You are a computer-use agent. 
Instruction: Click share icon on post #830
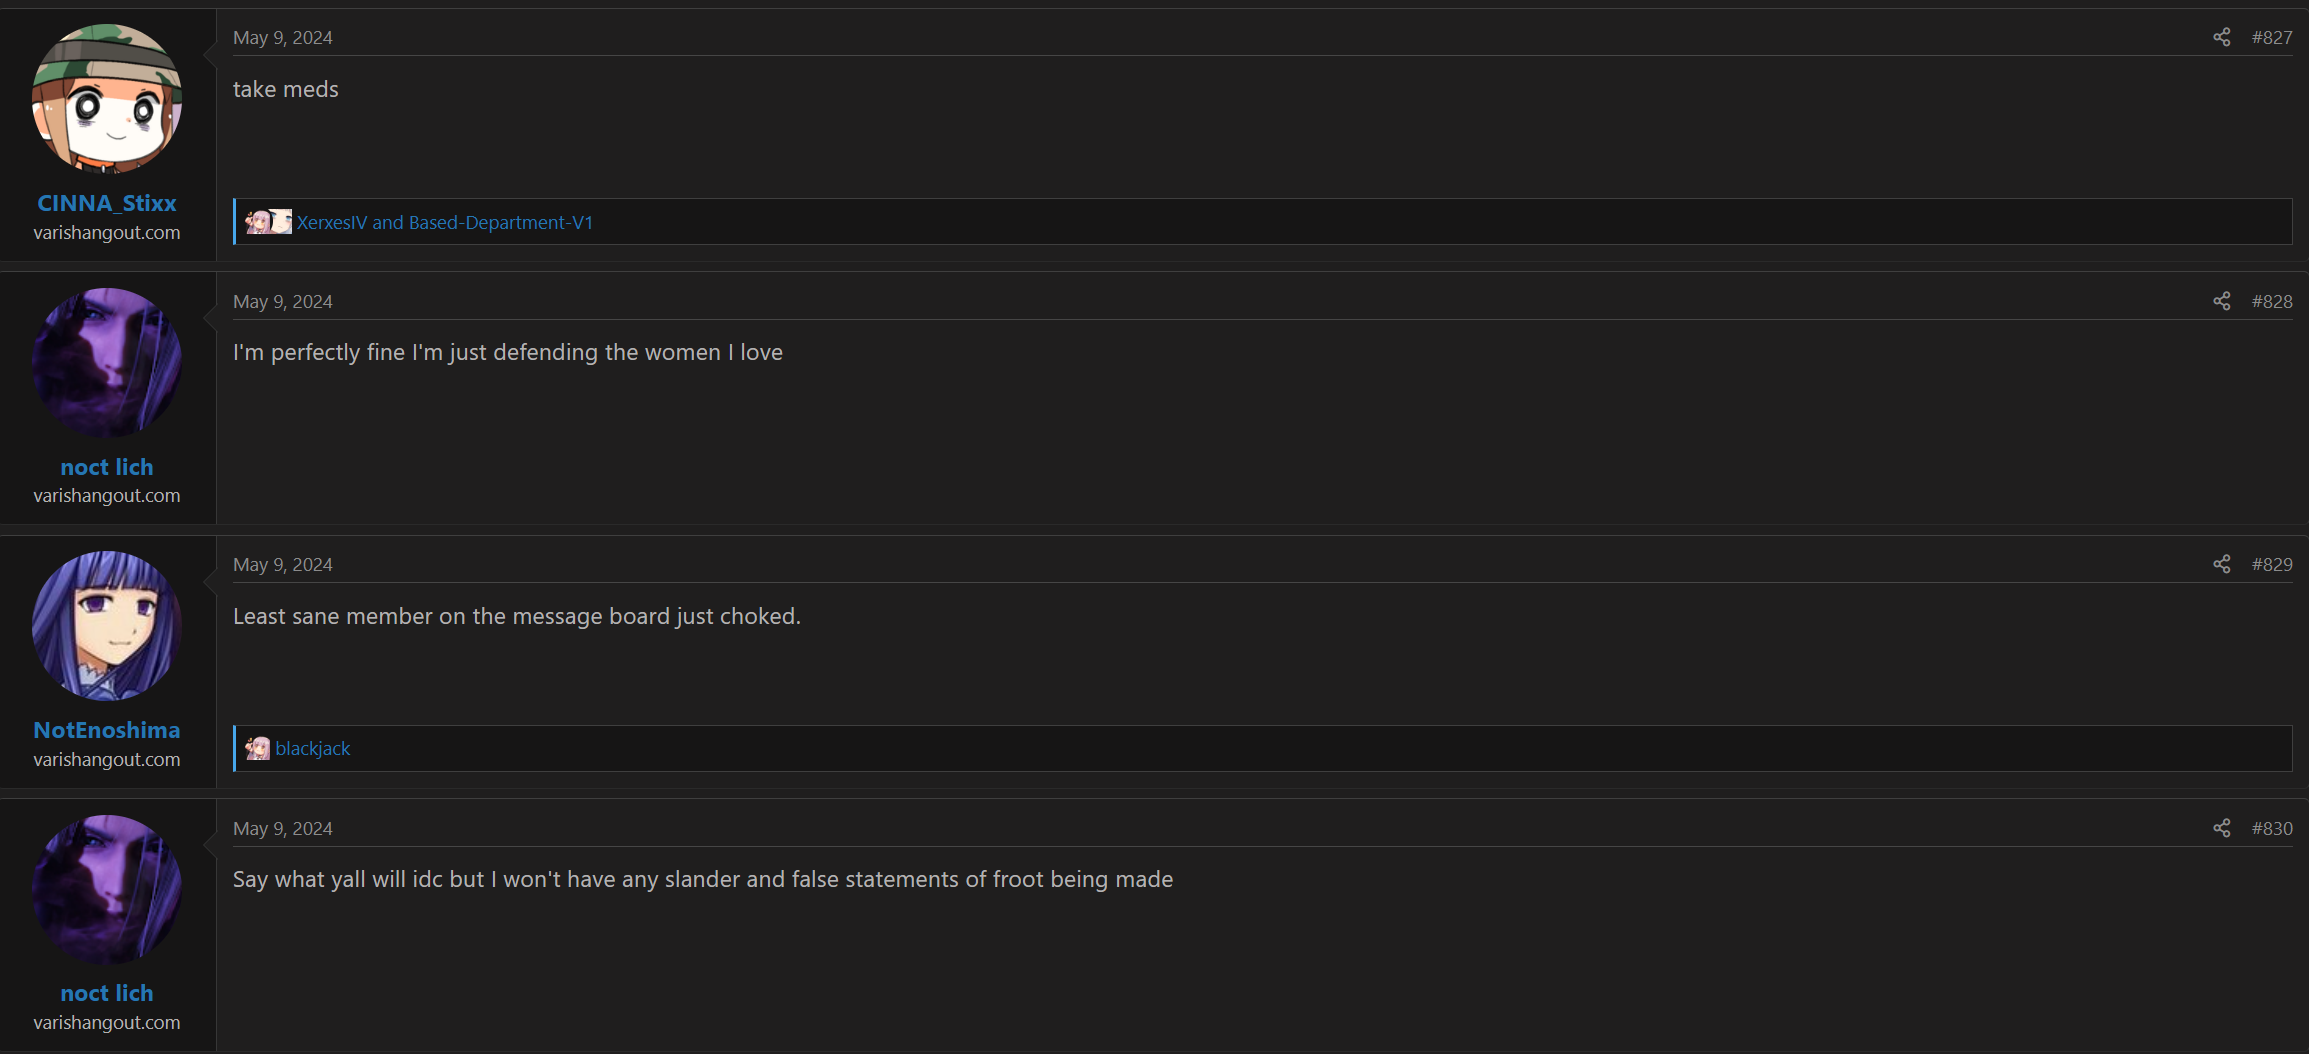coord(2221,828)
